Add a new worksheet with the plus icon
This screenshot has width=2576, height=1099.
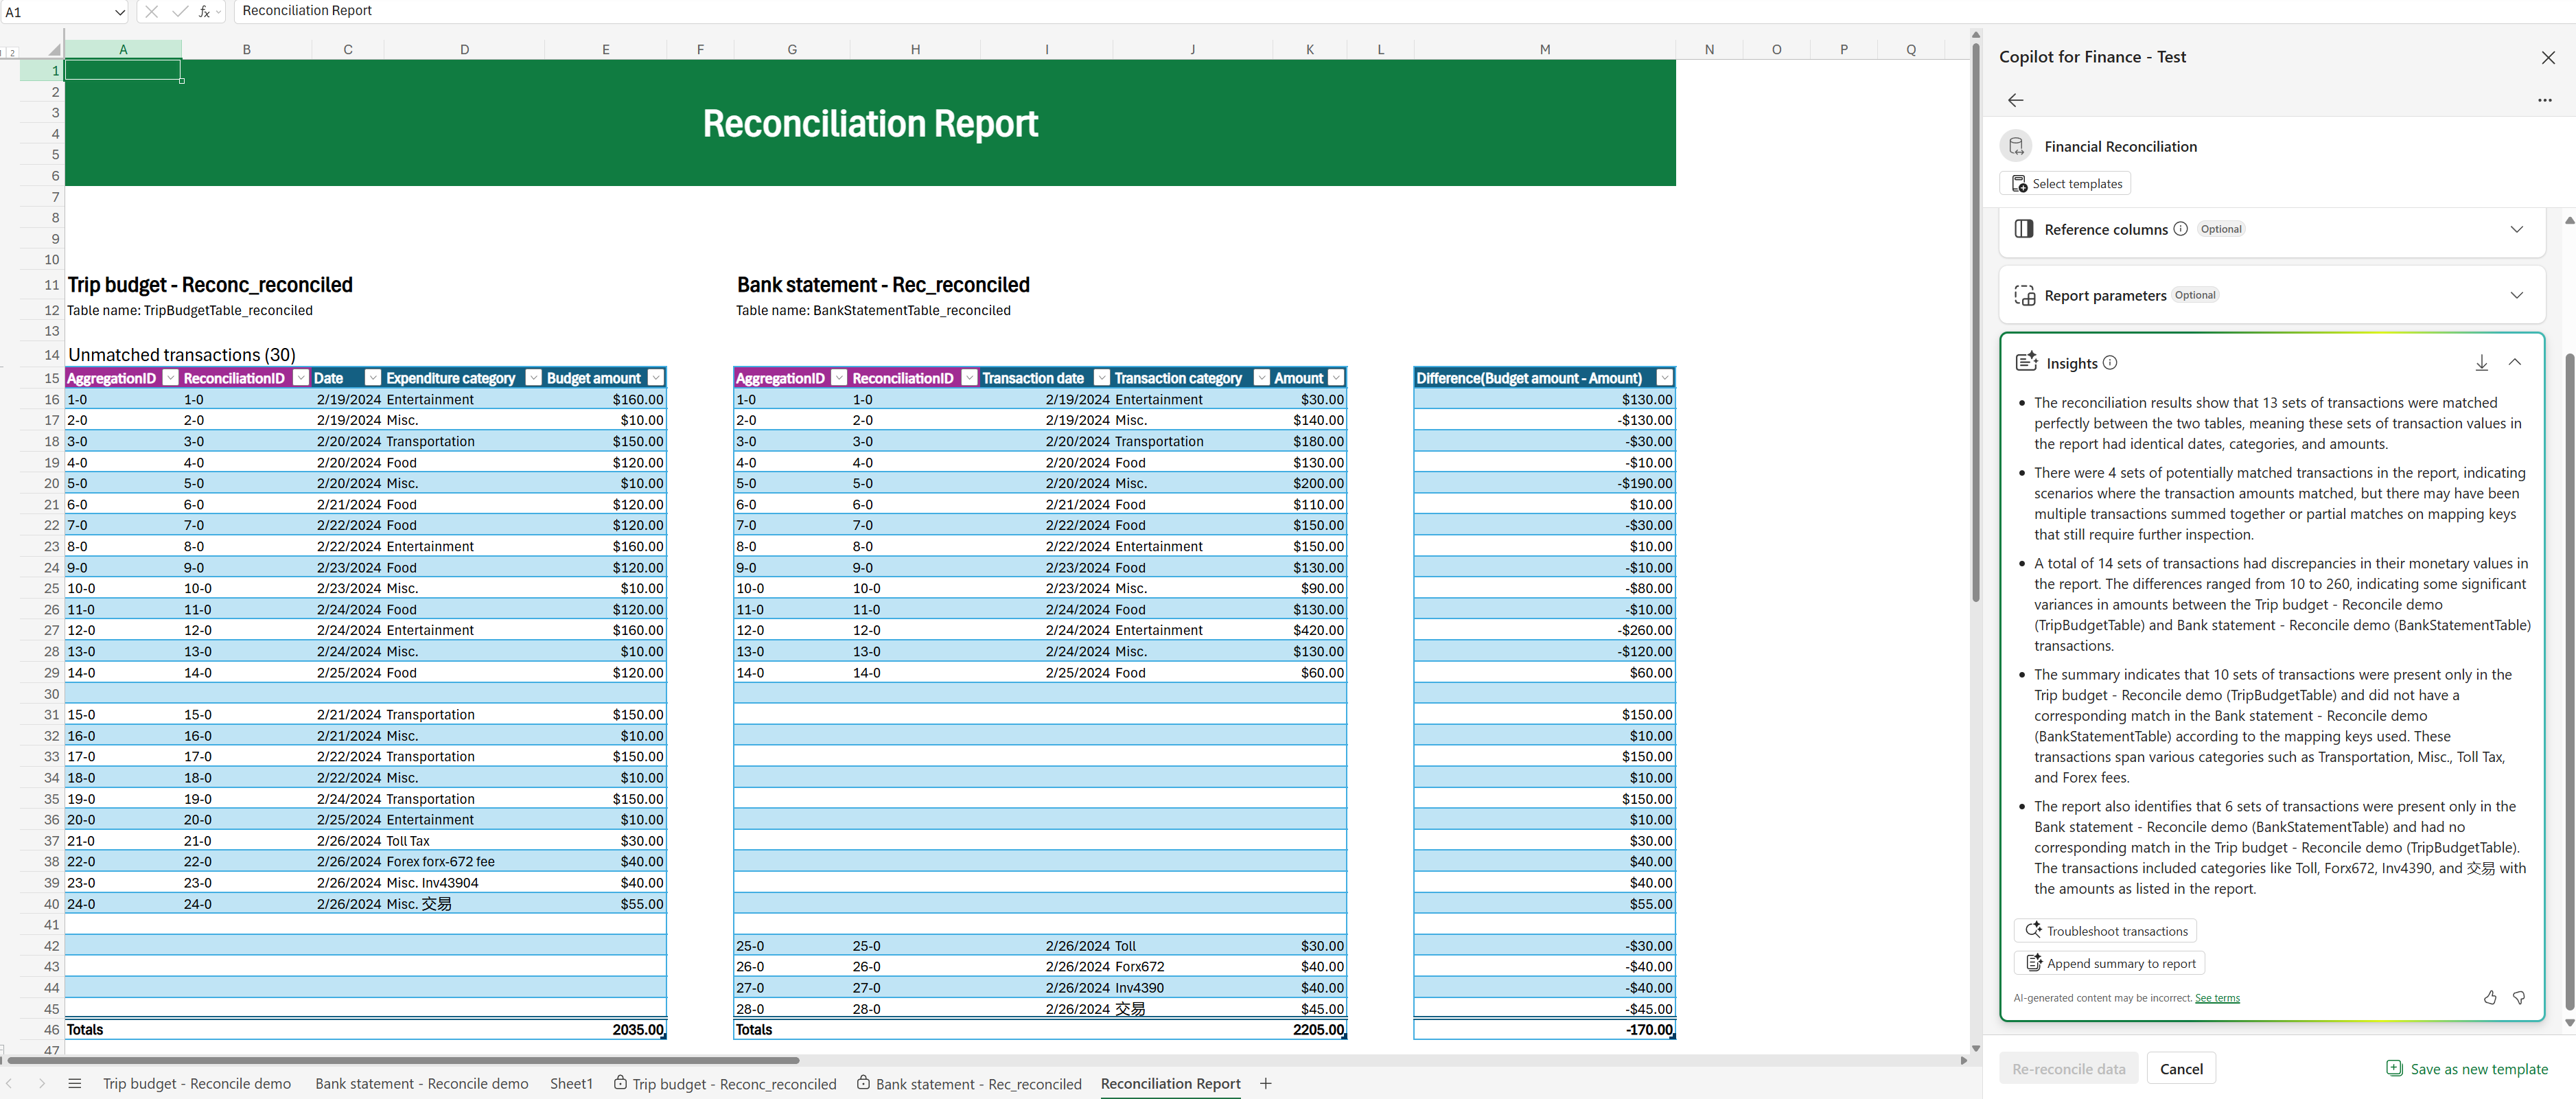coord(1266,1083)
